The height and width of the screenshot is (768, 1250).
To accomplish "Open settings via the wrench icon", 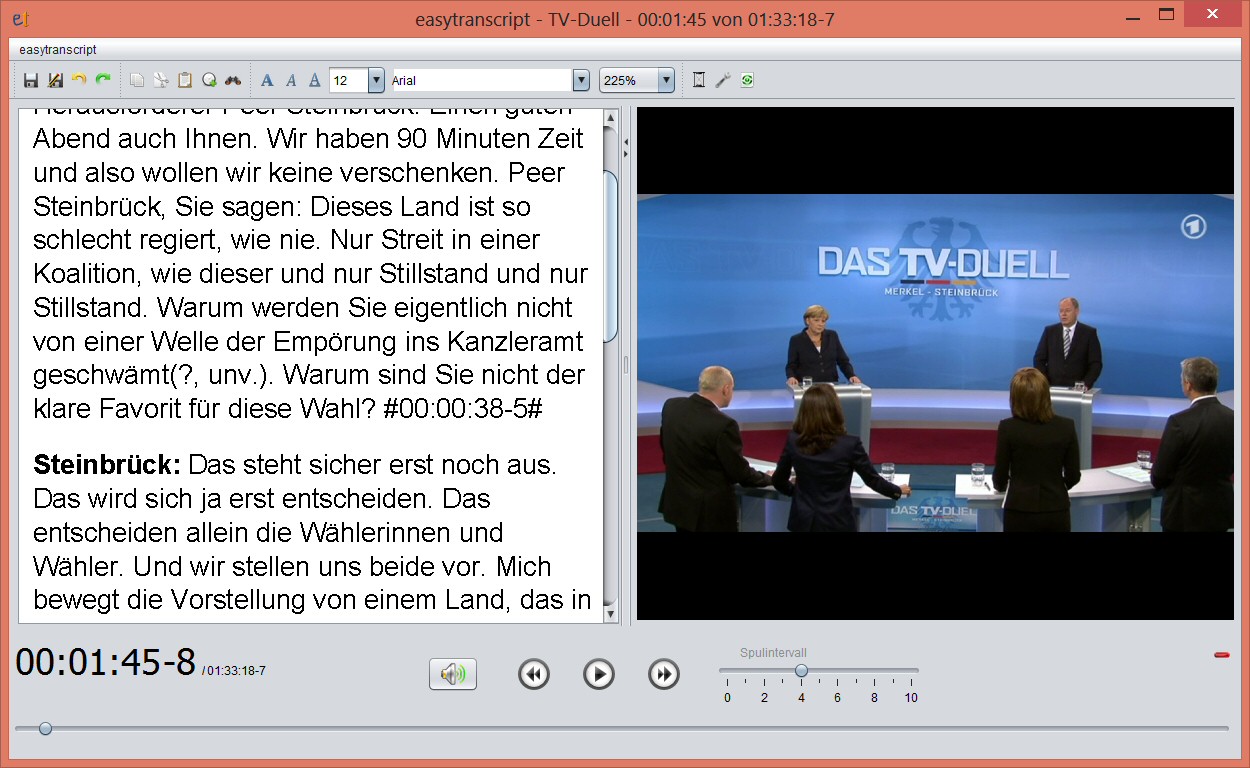I will [x=721, y=80].
